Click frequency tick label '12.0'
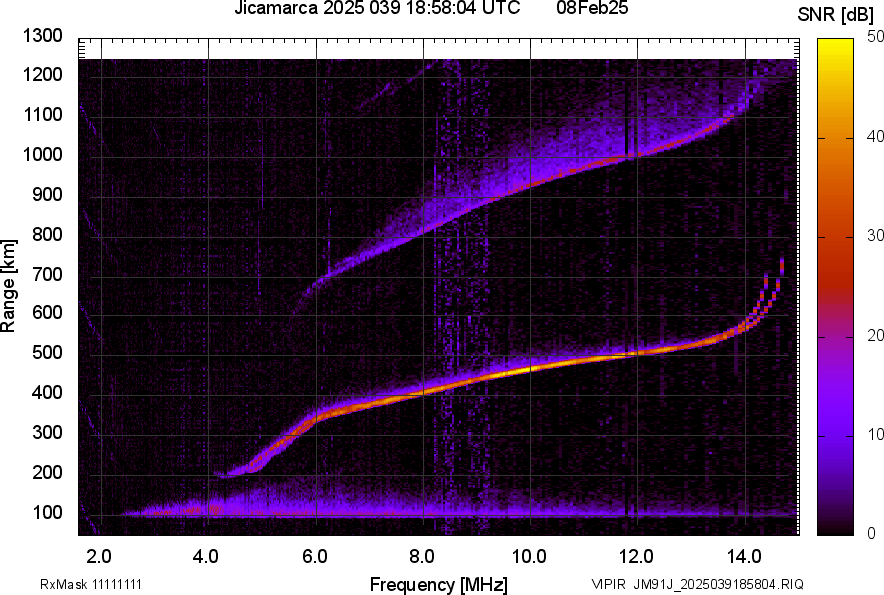884x595 pixels. point(636,557)
